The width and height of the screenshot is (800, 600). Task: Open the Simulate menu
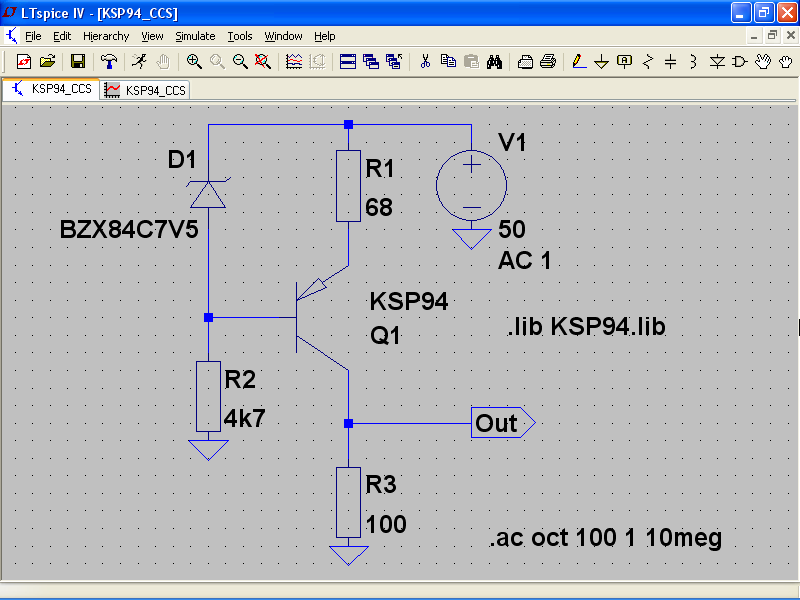(x=195, y=36)
